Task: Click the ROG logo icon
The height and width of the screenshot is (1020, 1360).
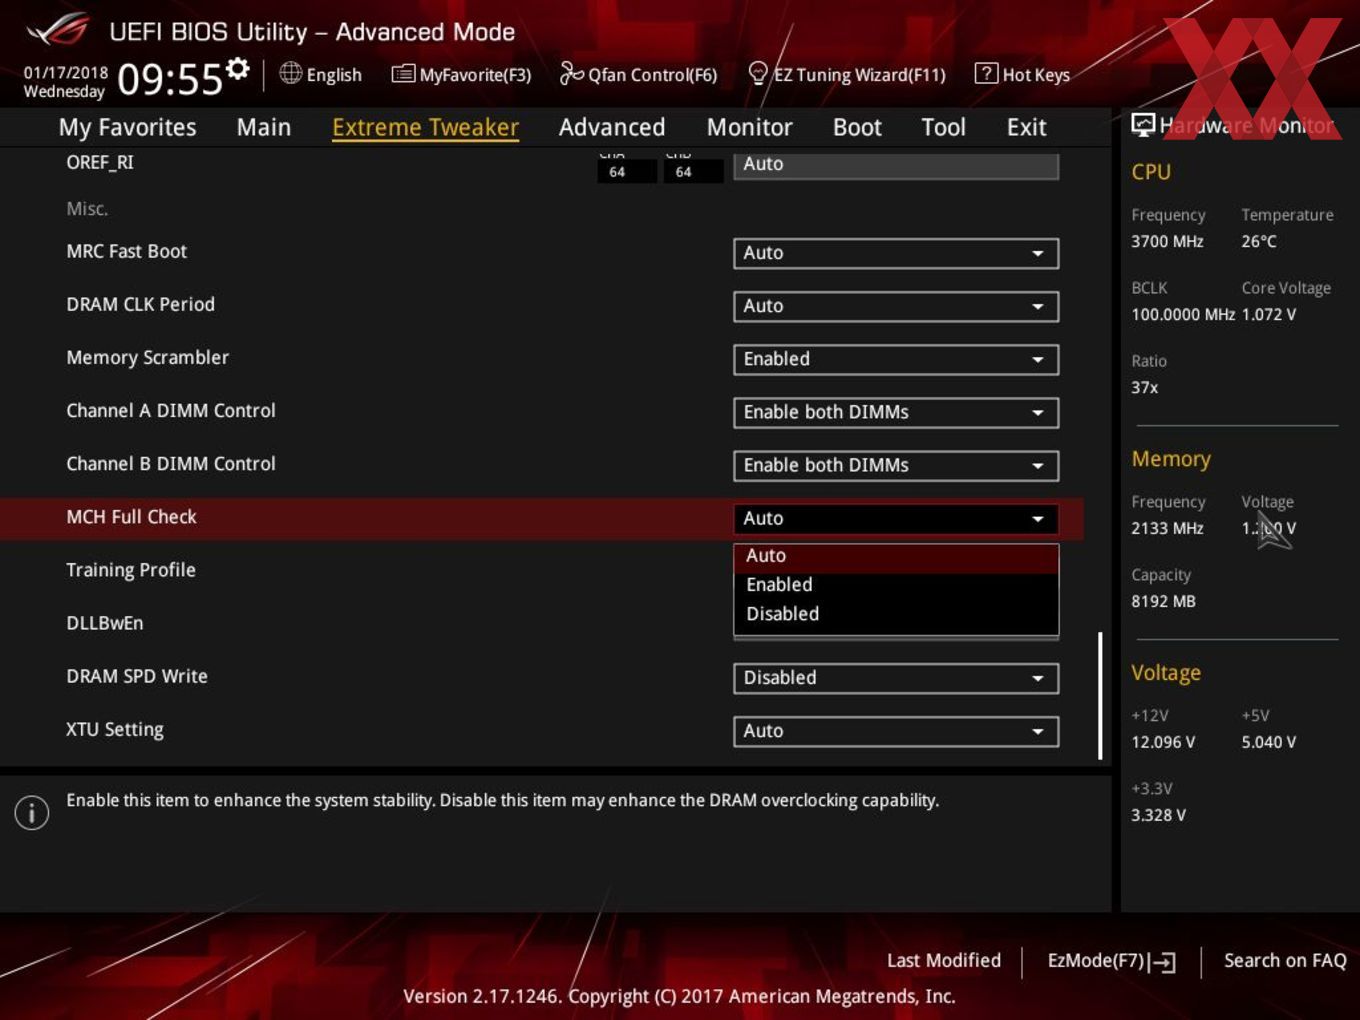Action: (59, 30)
